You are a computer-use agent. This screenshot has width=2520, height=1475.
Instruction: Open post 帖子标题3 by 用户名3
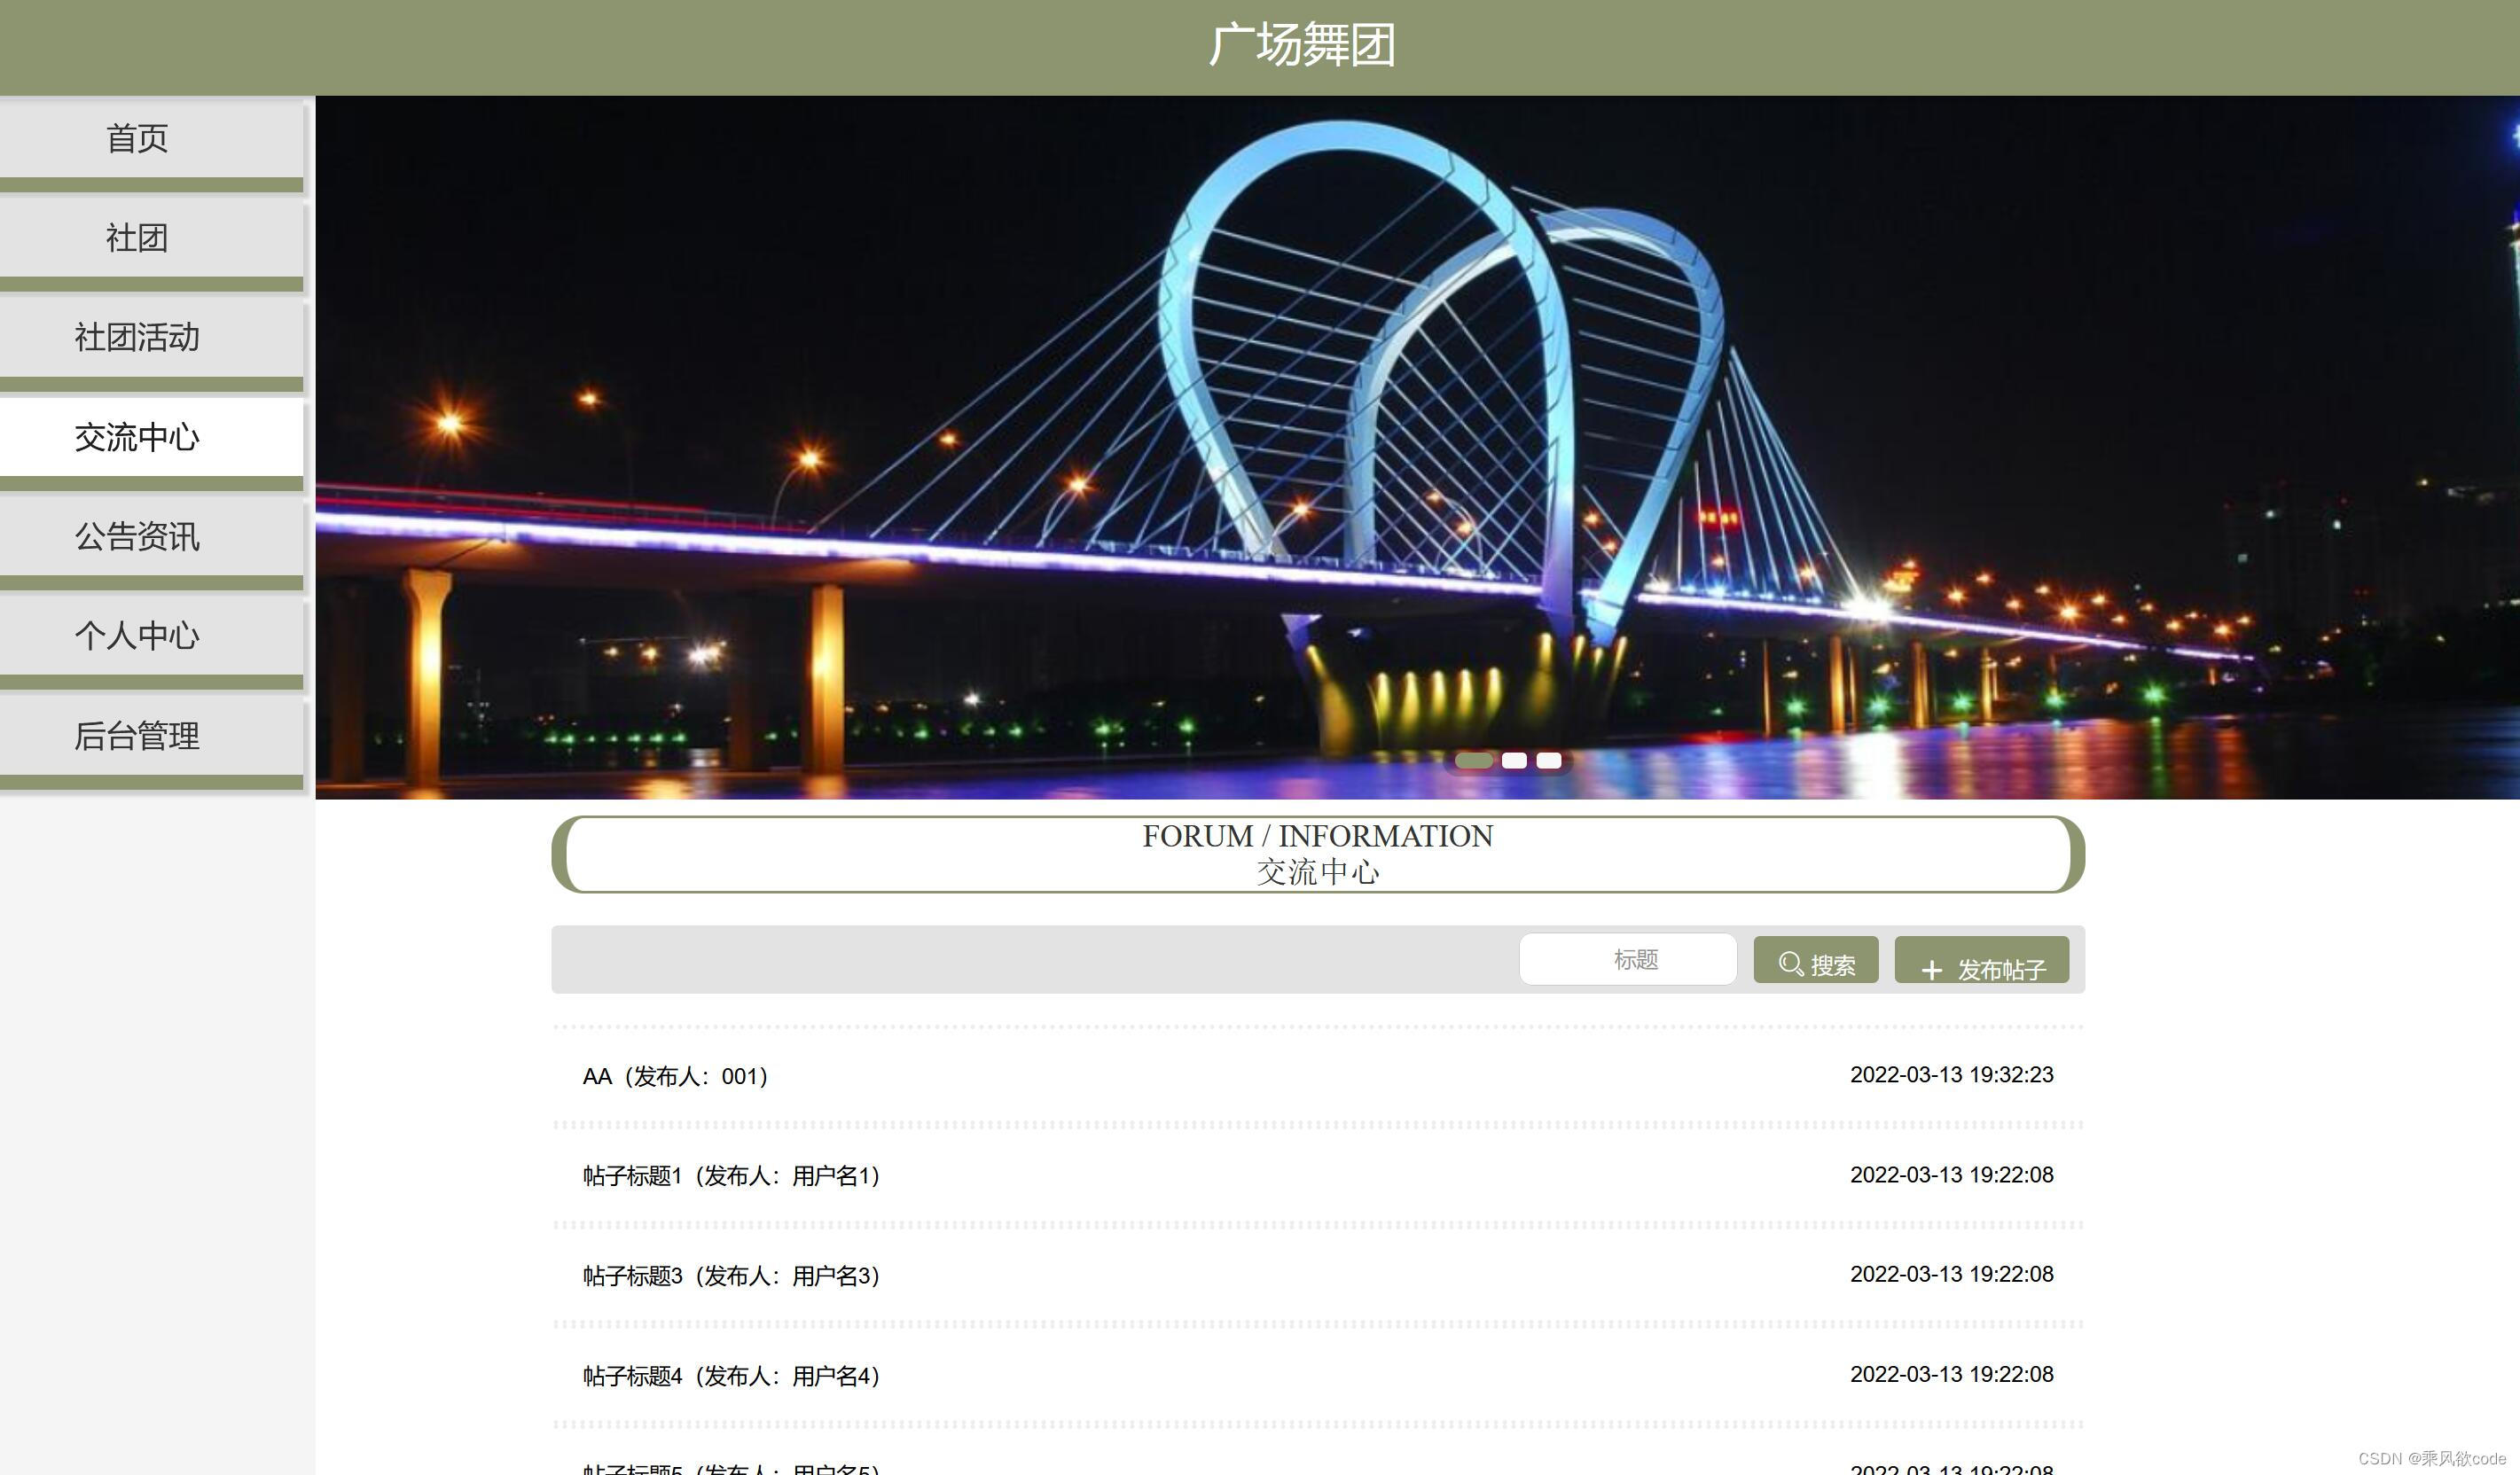[x=731, y=1276]
